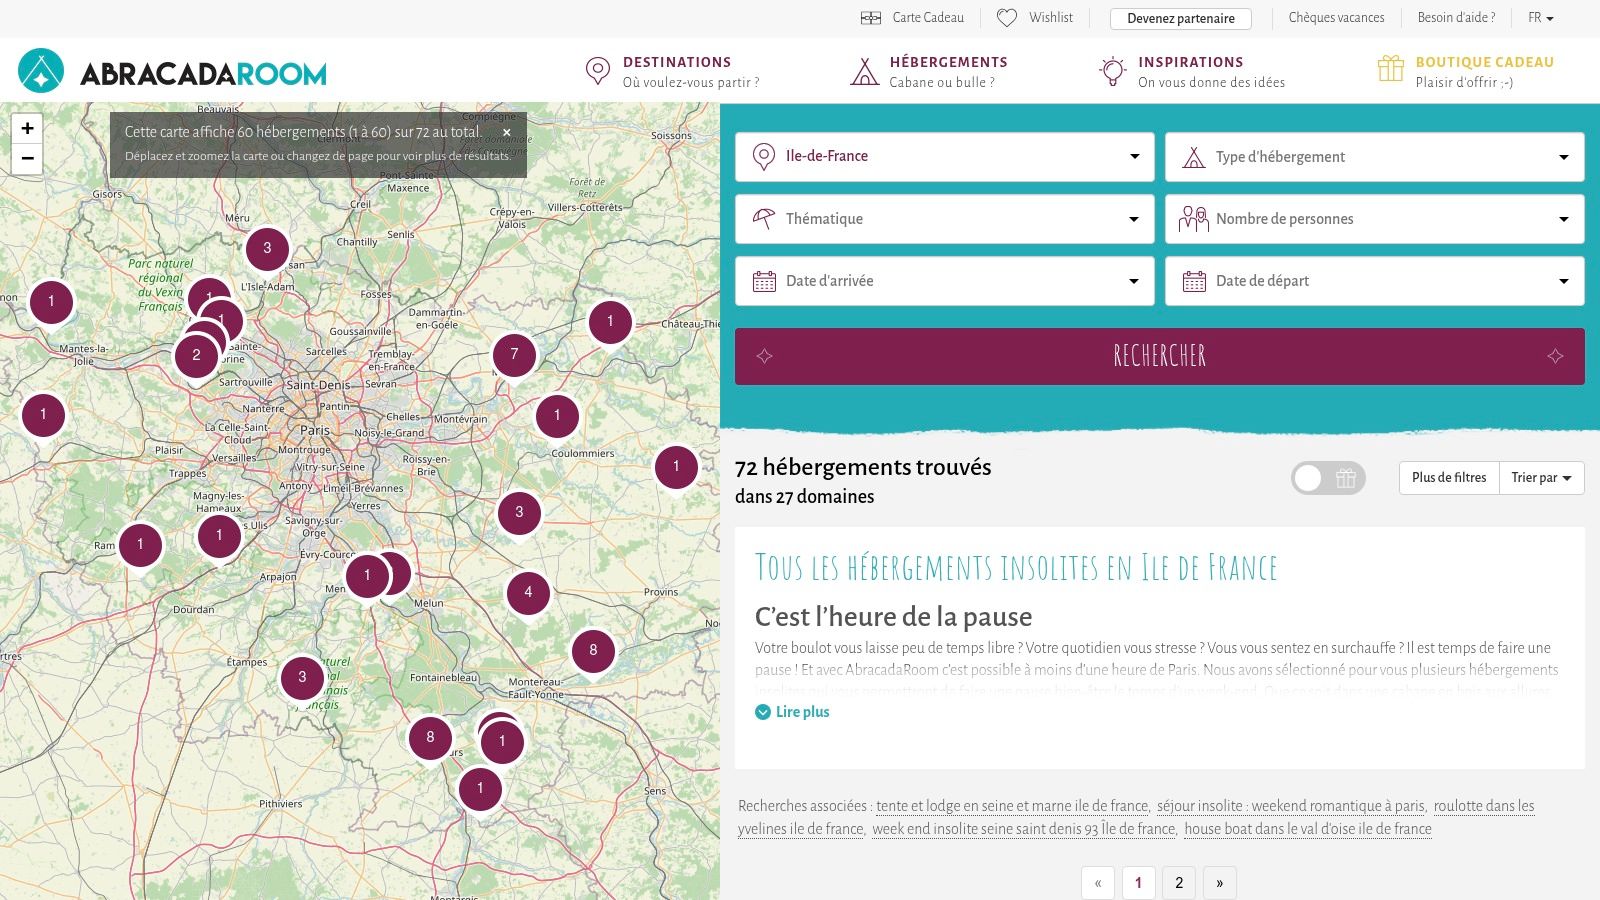Click the Wishlist heart icon

point(1007,18)
